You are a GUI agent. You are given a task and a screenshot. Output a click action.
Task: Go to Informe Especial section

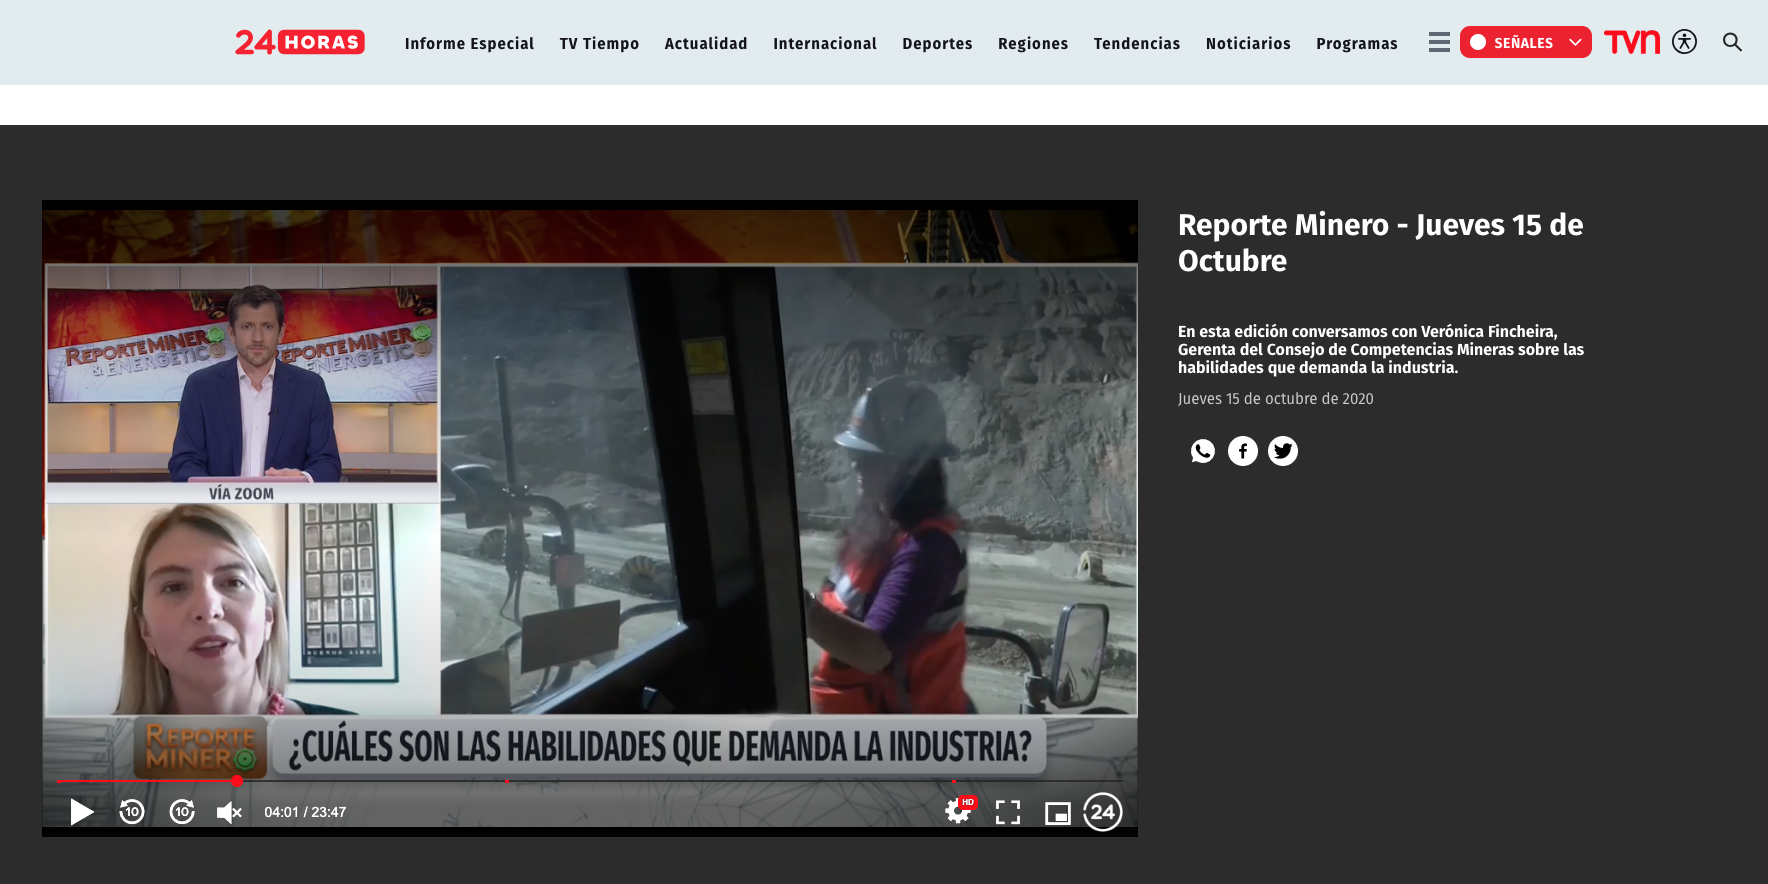point(469,43)
